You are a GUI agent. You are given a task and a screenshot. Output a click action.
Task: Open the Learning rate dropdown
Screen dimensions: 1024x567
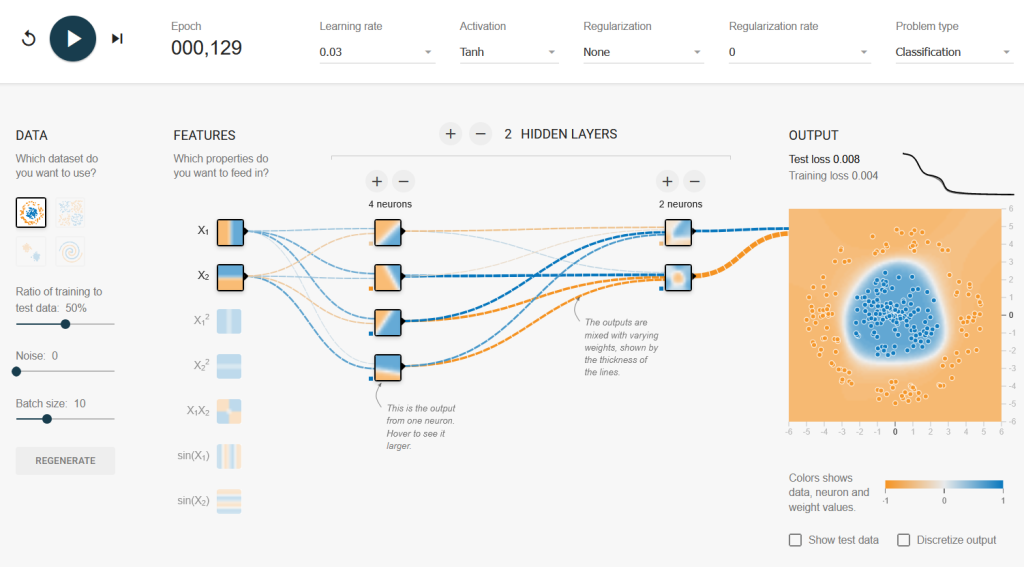376,52
